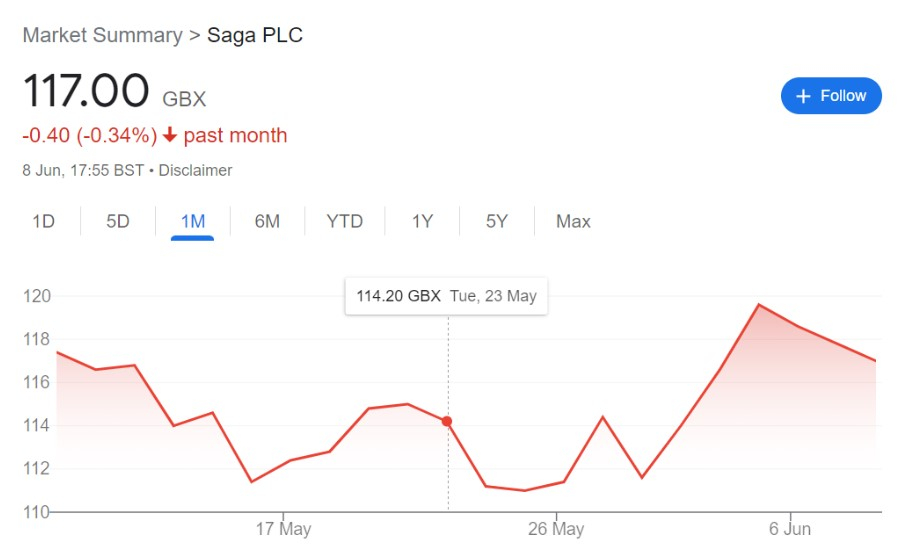Click the plus icon in Follow button
The height and width of the screenshot is (549, 901).
[803, 96]
